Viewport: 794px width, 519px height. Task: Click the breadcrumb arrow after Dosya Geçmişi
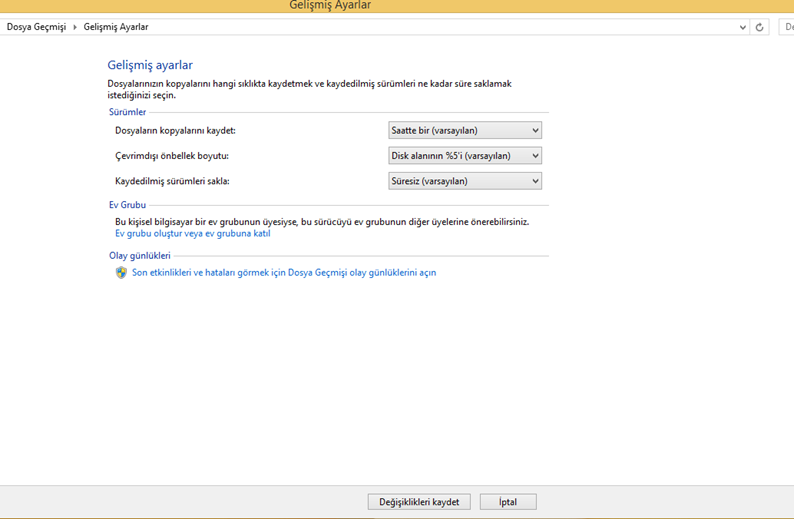pyautogui.click(x=75, y=27)
